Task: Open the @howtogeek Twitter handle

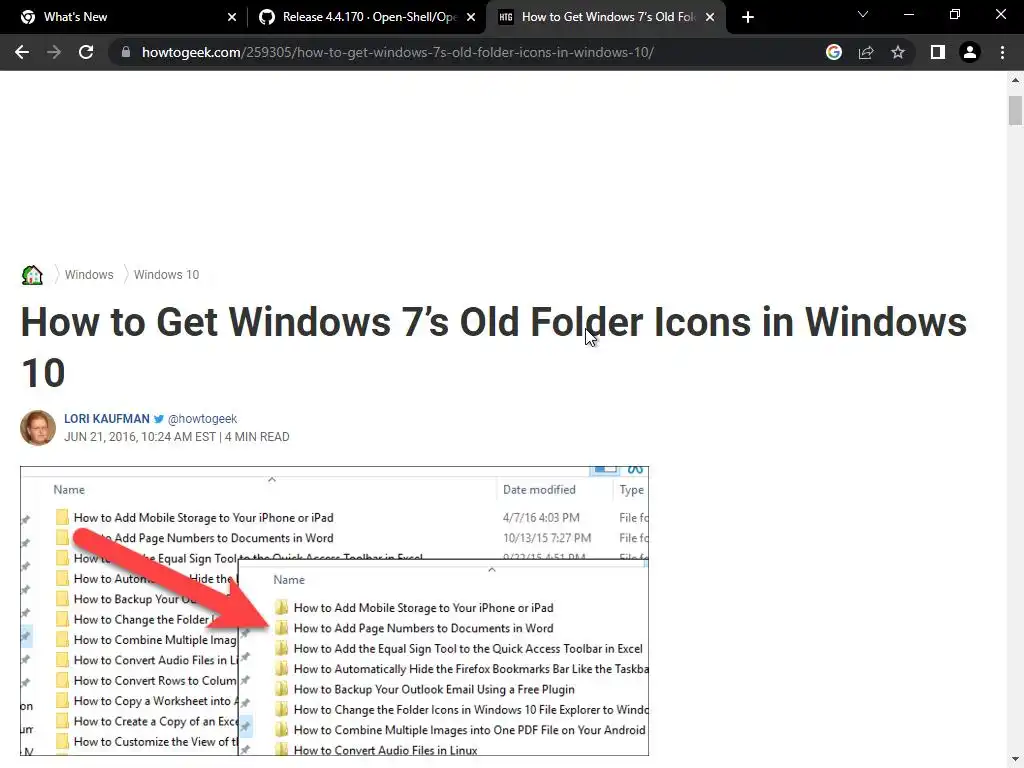Action: coord(202,419)
